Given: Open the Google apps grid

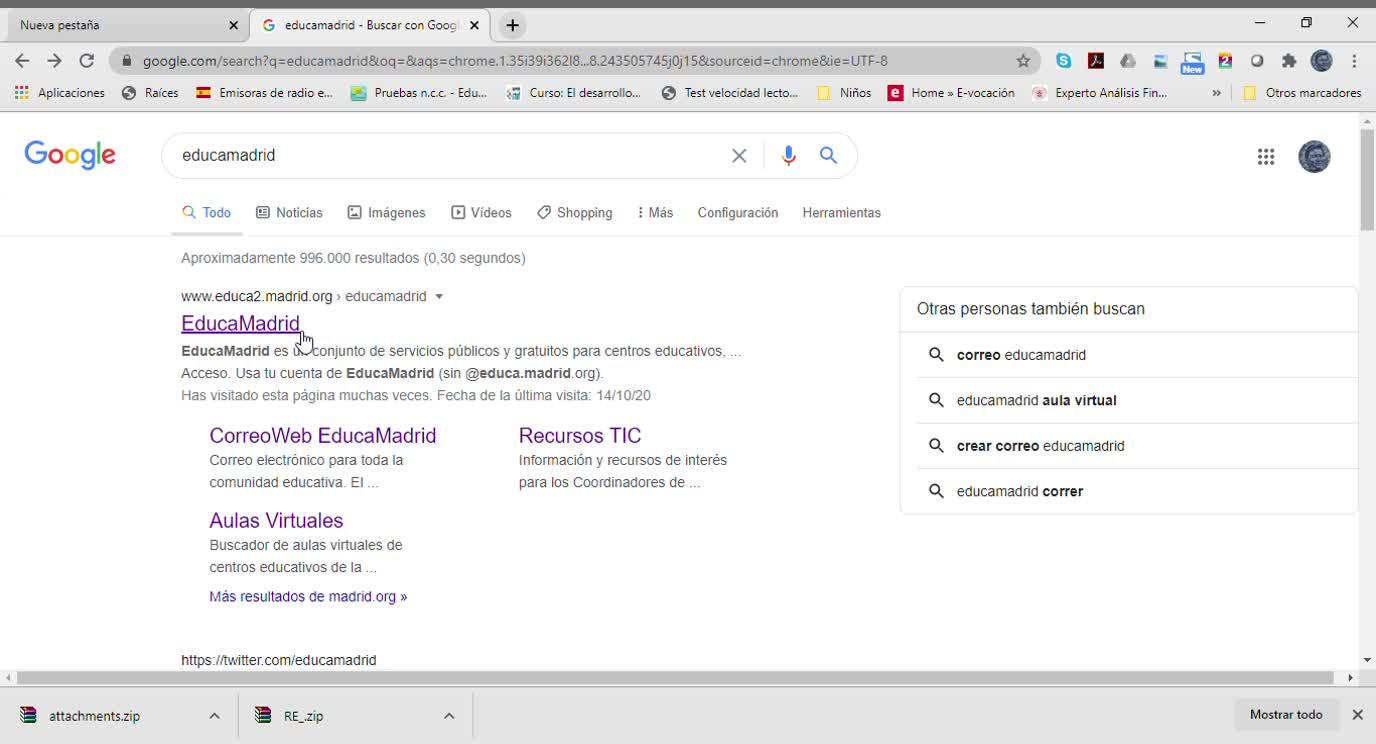Looking at the screenshot, I should click(1266, 156).
